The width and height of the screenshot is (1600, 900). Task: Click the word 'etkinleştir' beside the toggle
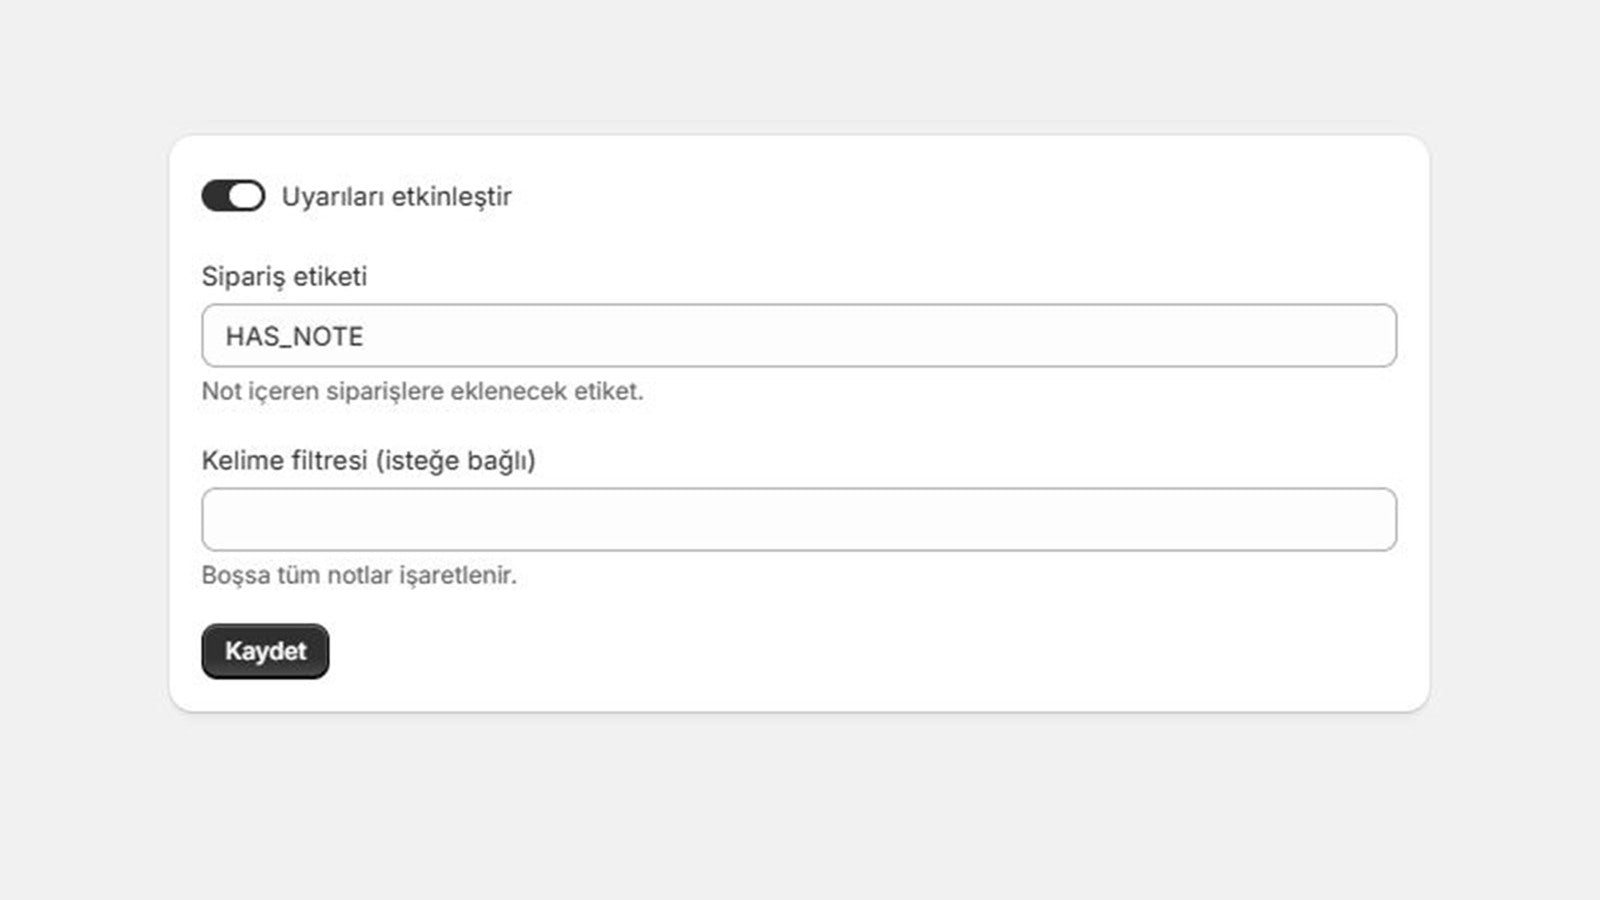click(x=452, y=196)
